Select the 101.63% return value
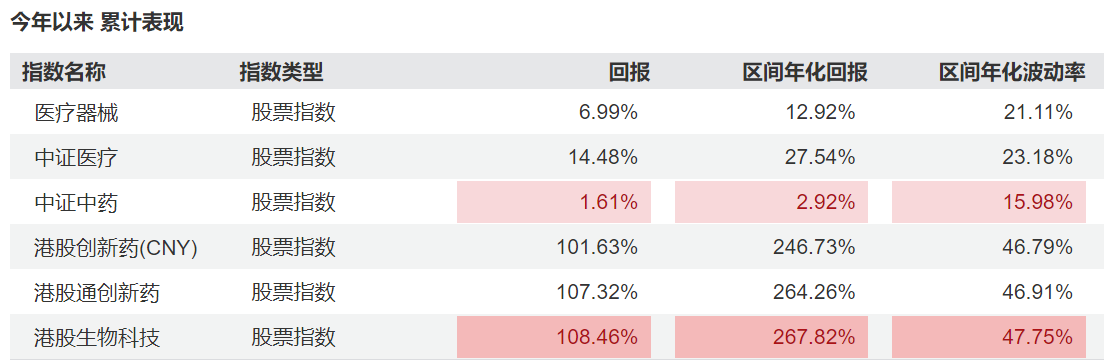This screenshot has height=364, width=1104. [x=597, y=248]
